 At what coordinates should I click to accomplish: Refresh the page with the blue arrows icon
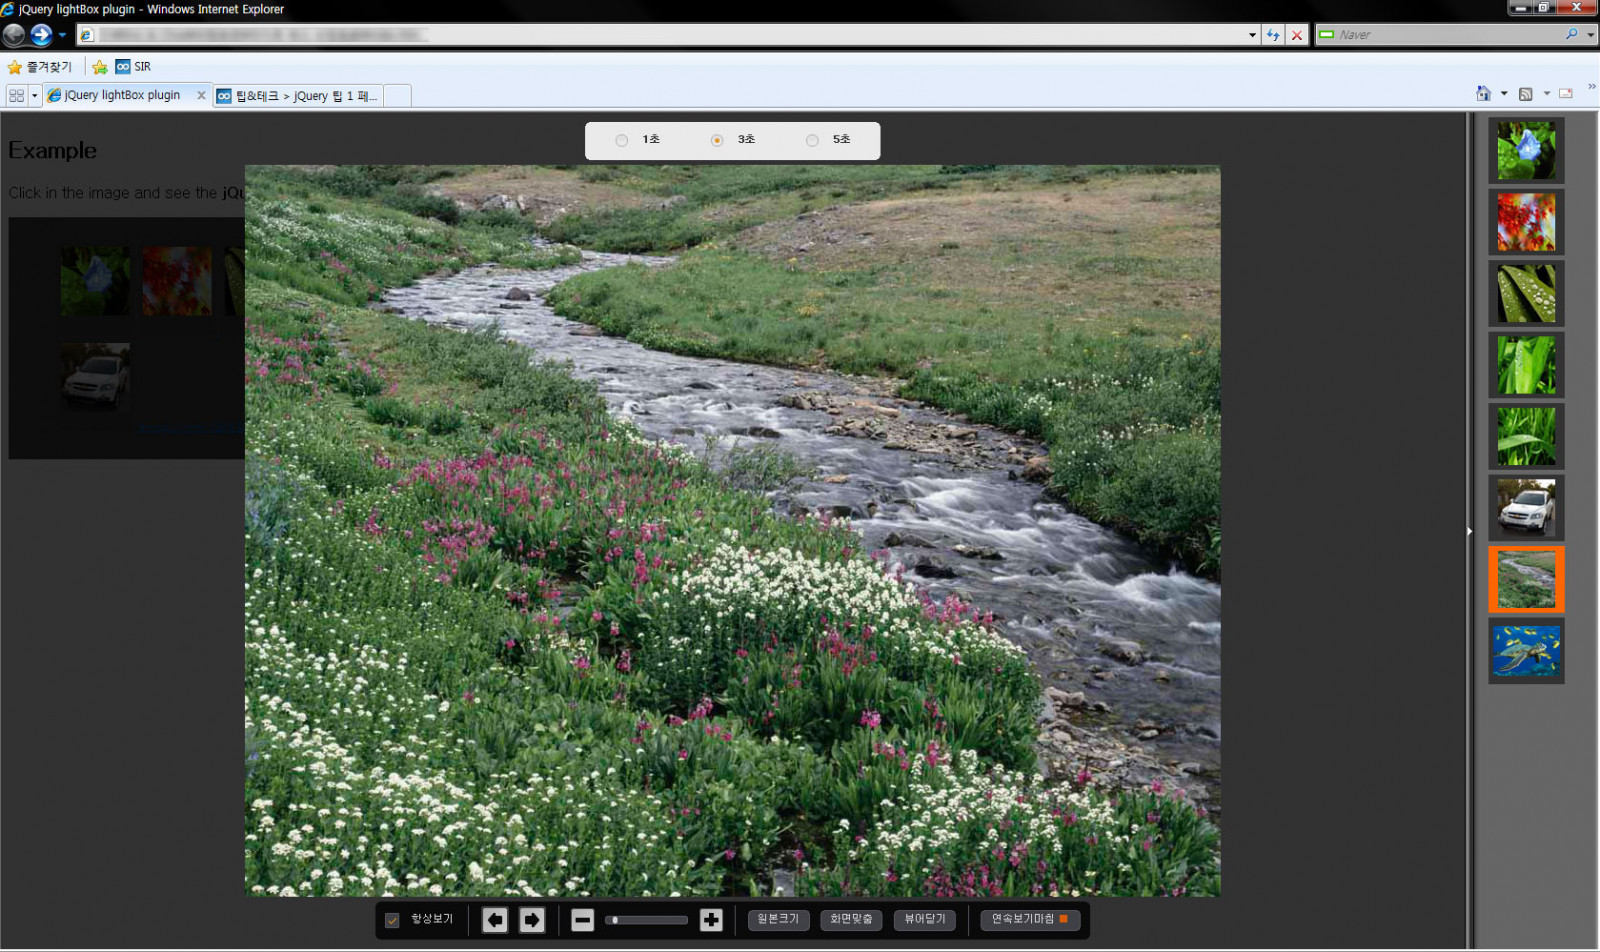1273,35
